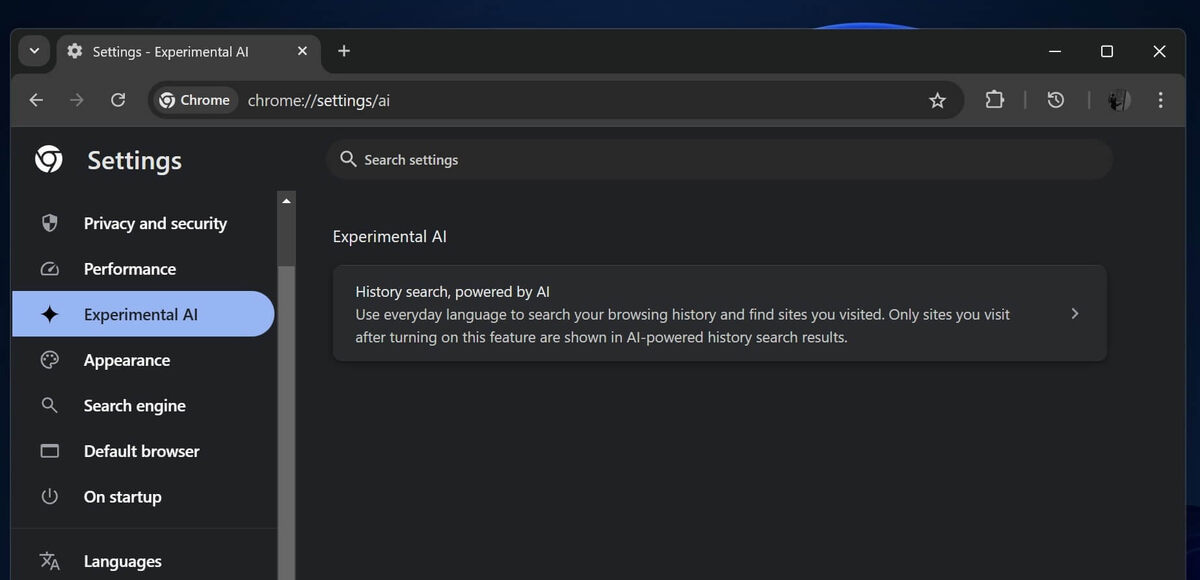Select the Appearance section
1200x580 pixels.
[x=127, y=360]
